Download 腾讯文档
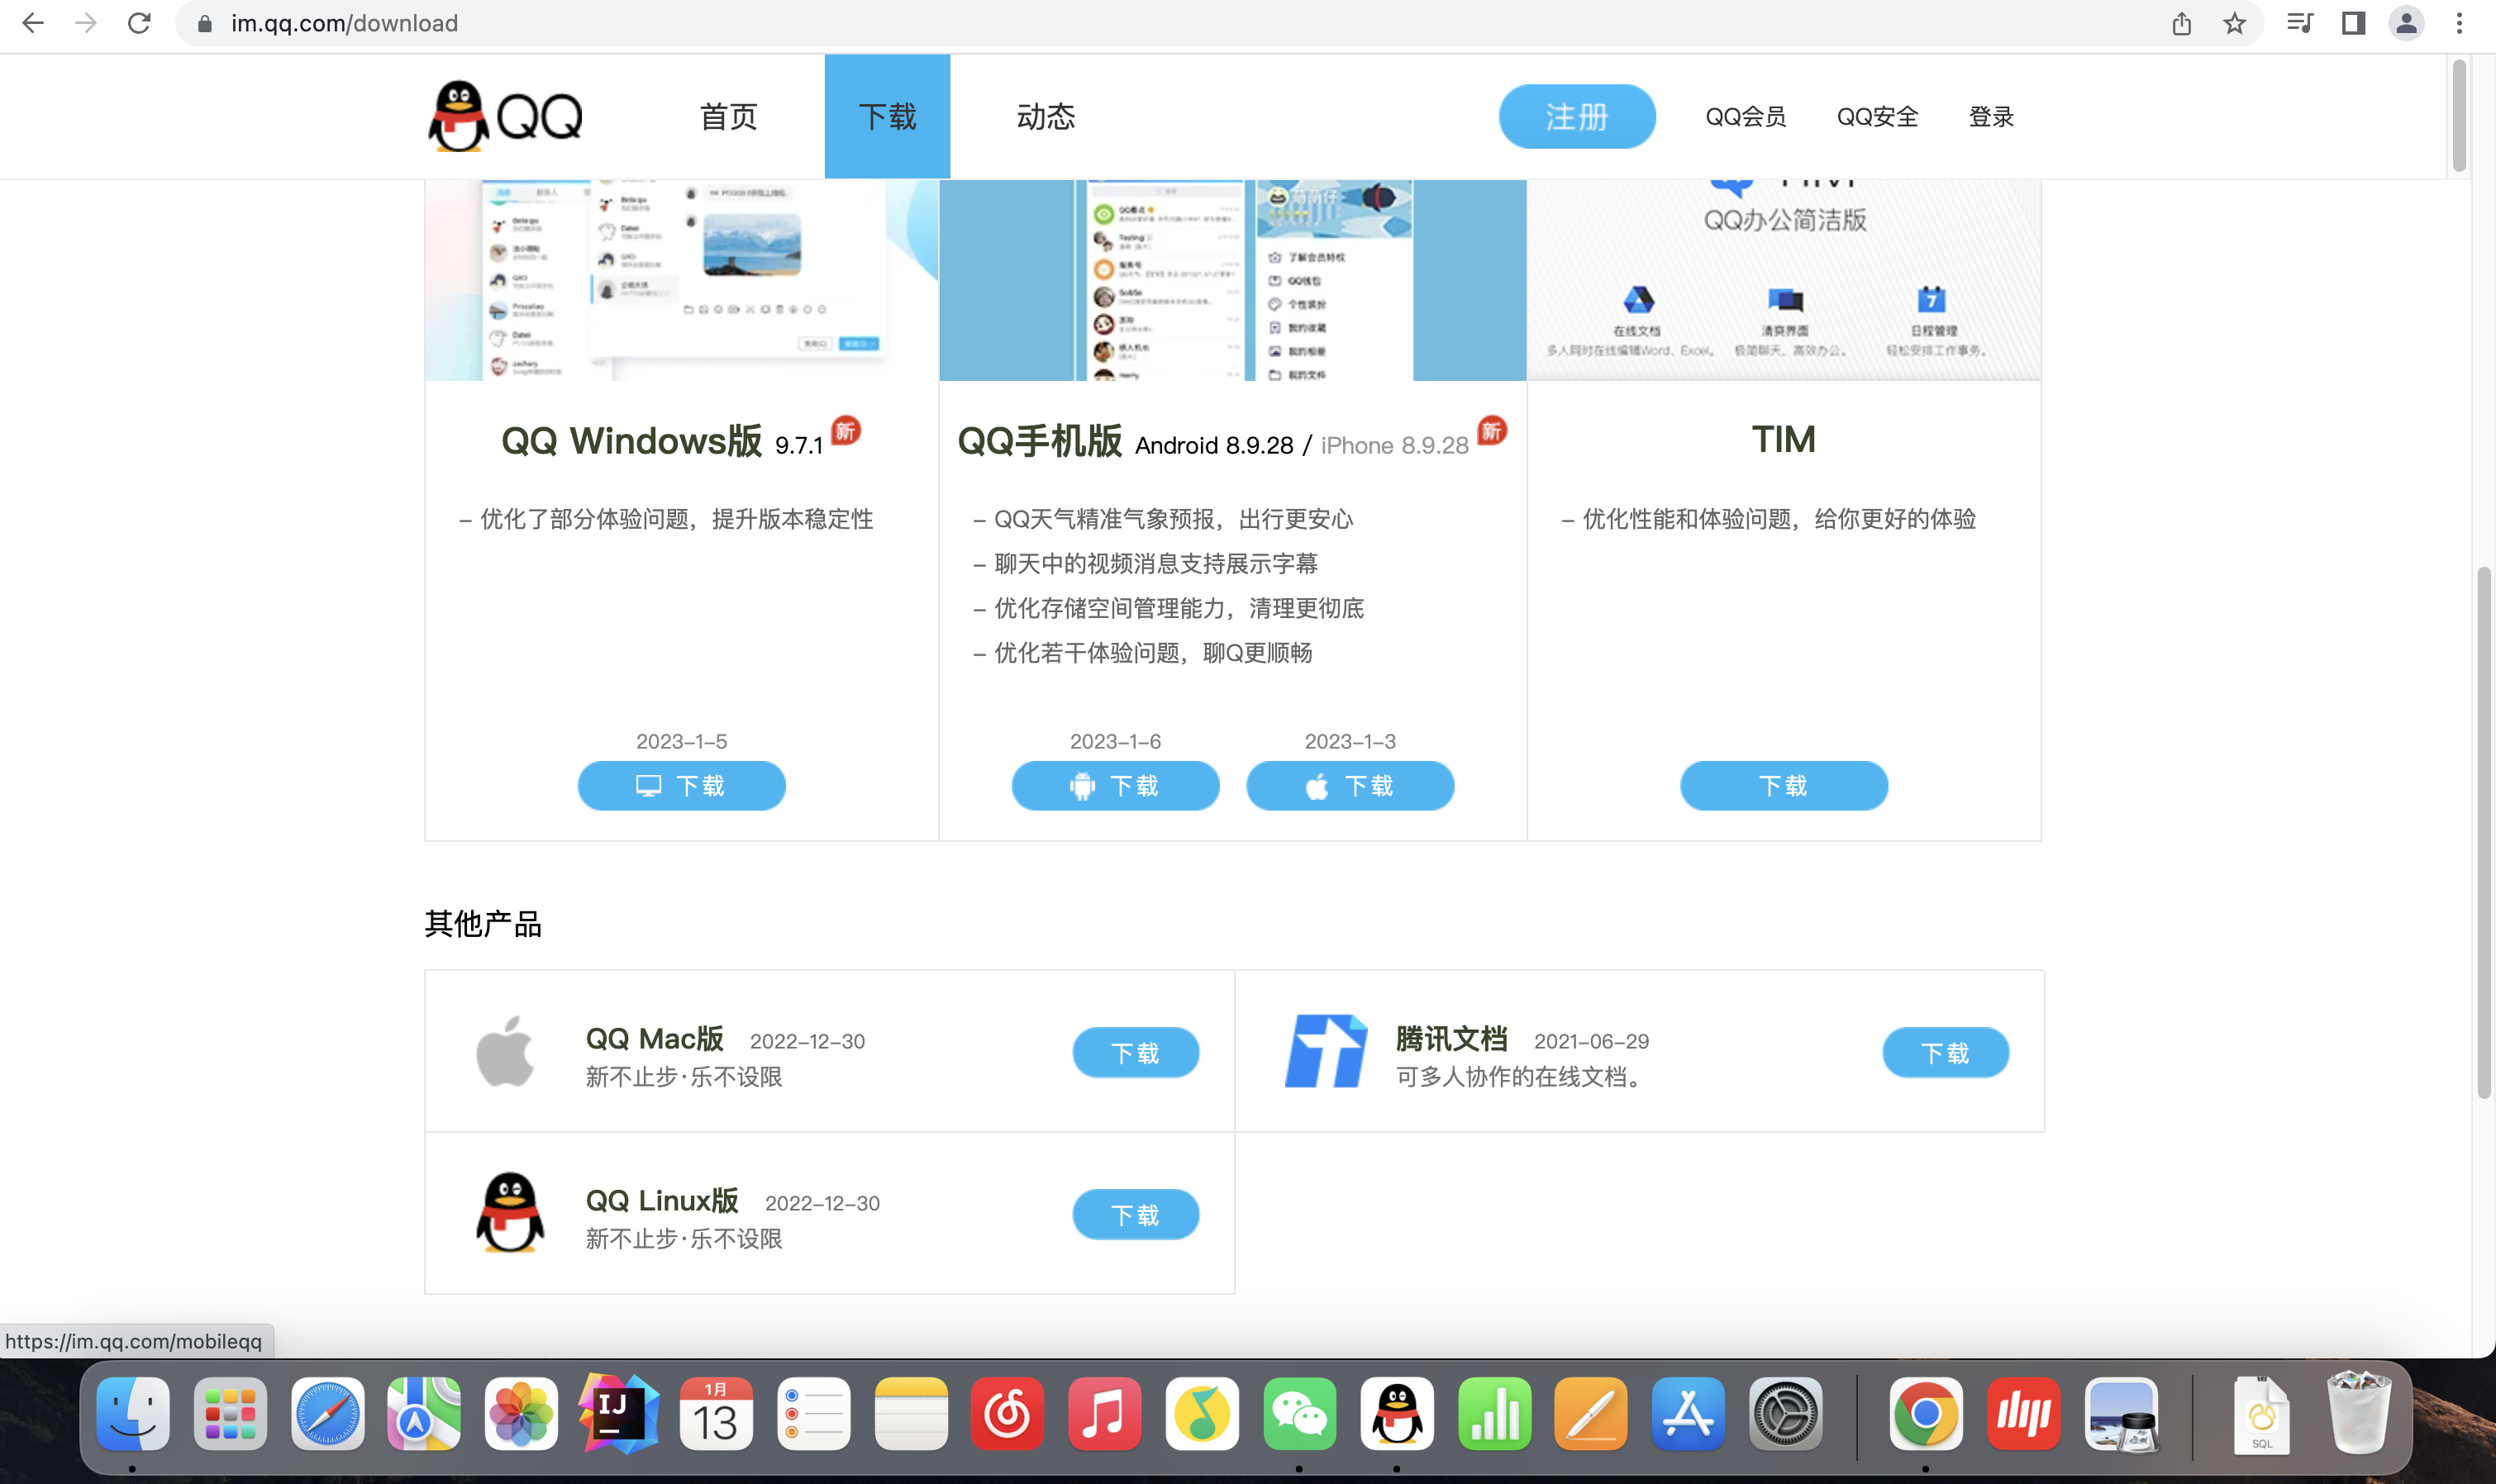Viewport: 2496px width, 1484px height. [1945, 1052]
